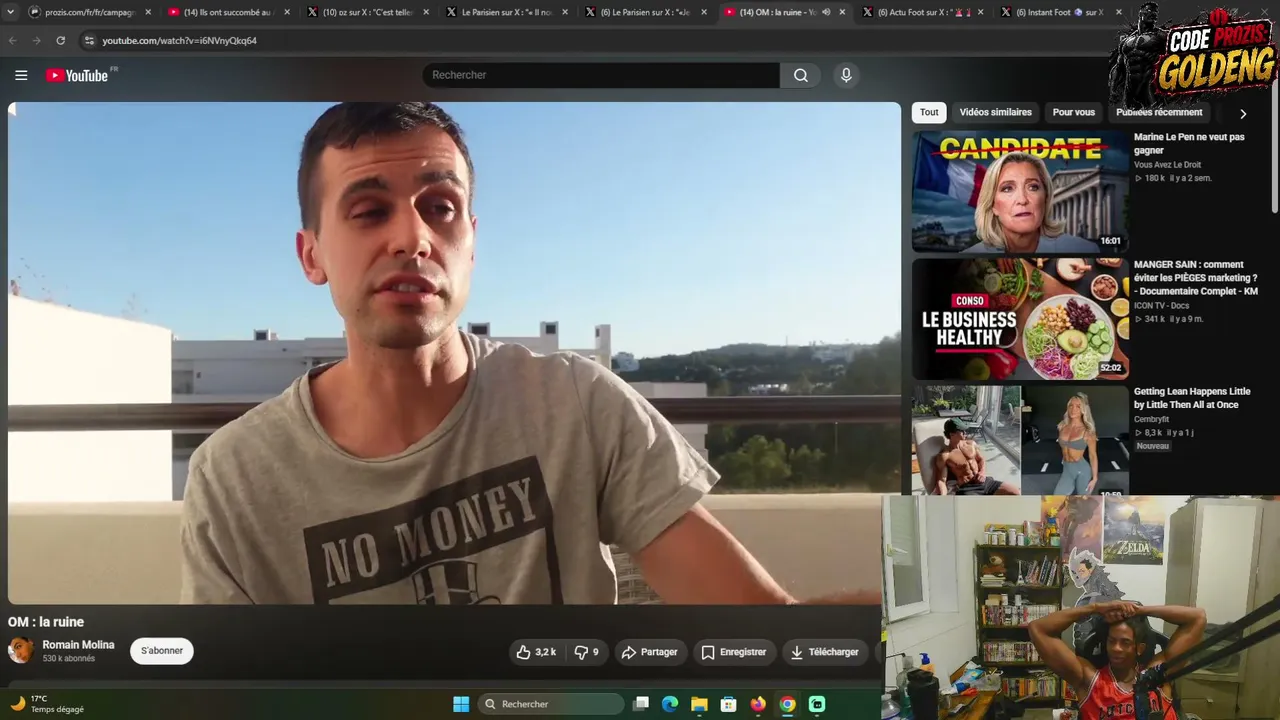This screenshot has height=720, width=1280.
Task: Click the Télécharger download button
Action: pyautogui.click(x=824, y=652)
